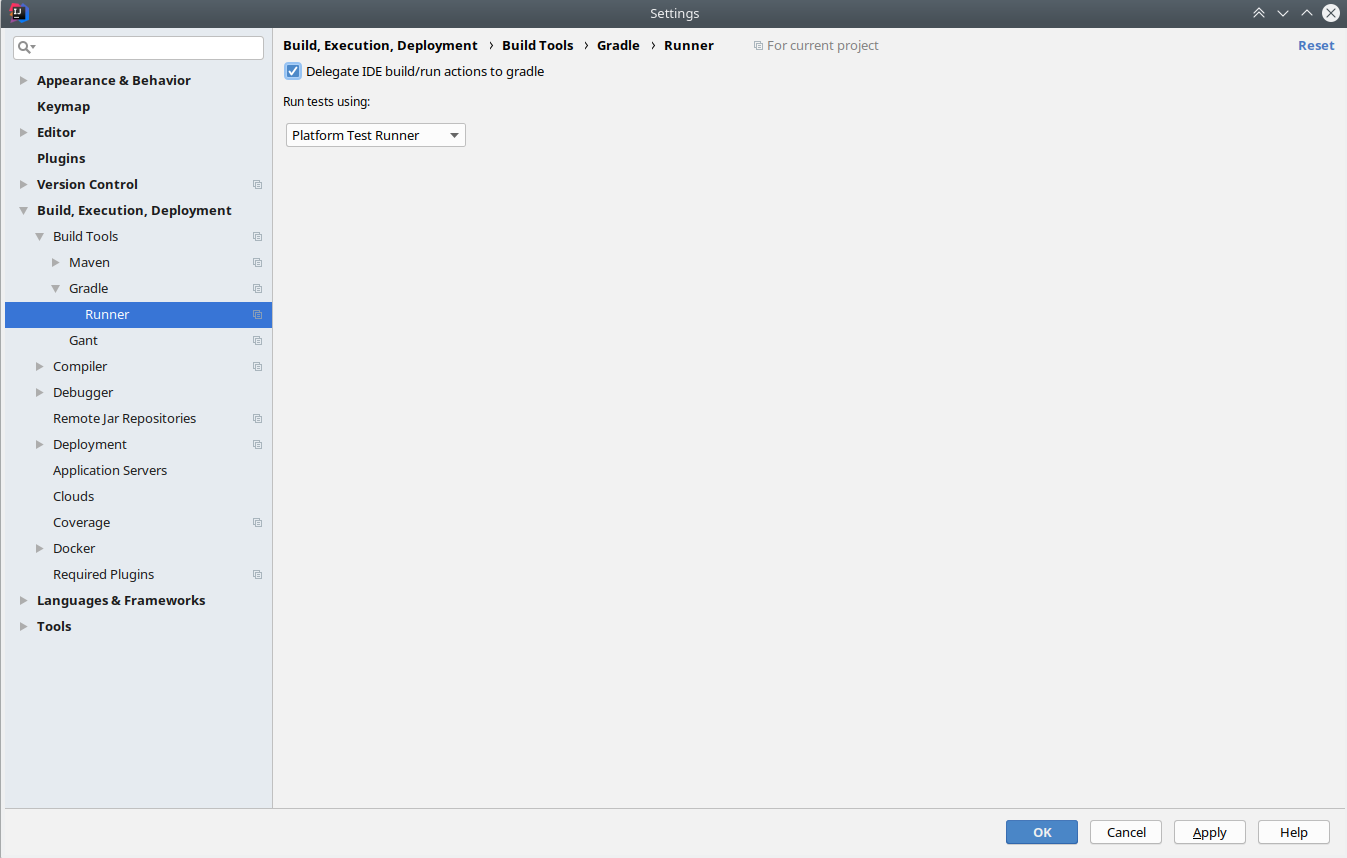Click the IntelliJ IDEA logo in title bar
Screen dimensions: 1347x858
[x=19, y=13]
